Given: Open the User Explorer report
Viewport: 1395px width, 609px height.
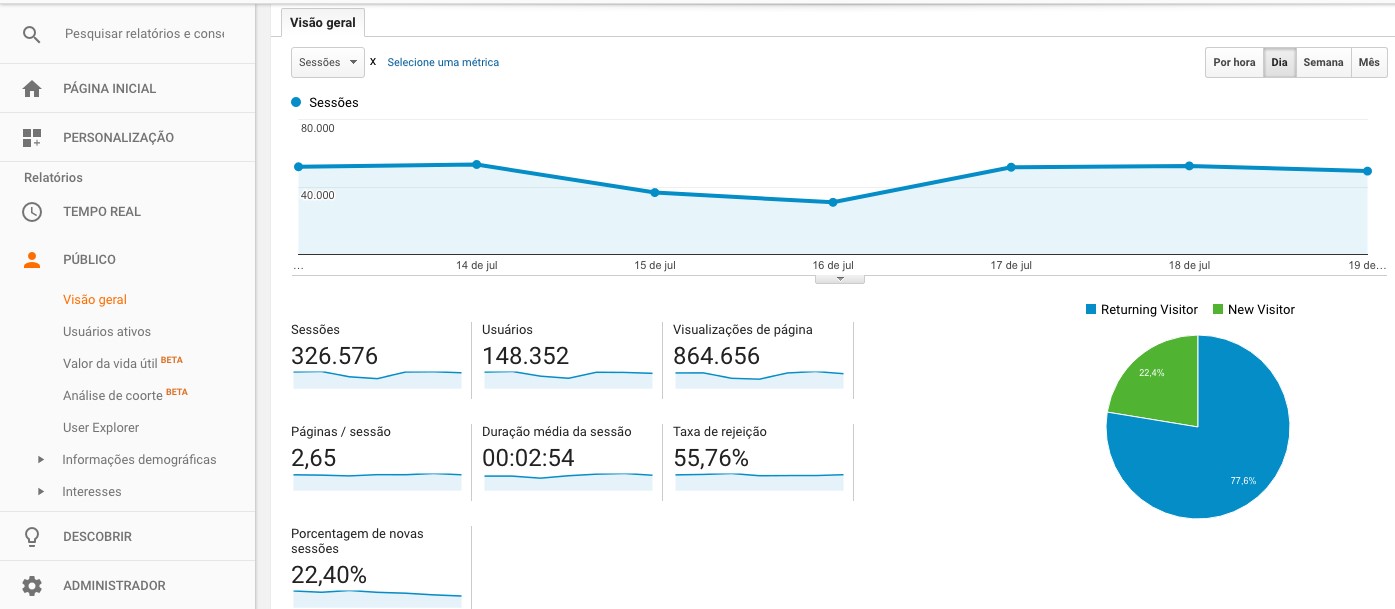Looking at the screenshot, I should click(101, 427).
